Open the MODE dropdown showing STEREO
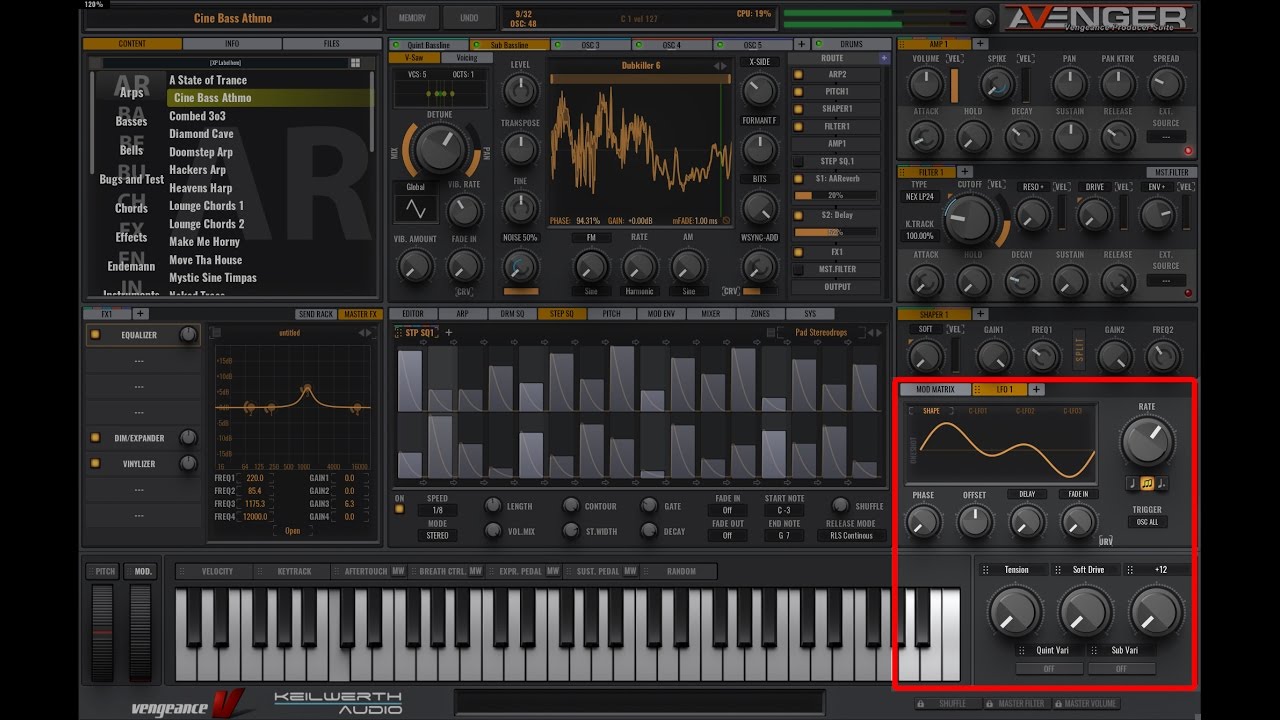1280x720 pixels. [438, 535]
